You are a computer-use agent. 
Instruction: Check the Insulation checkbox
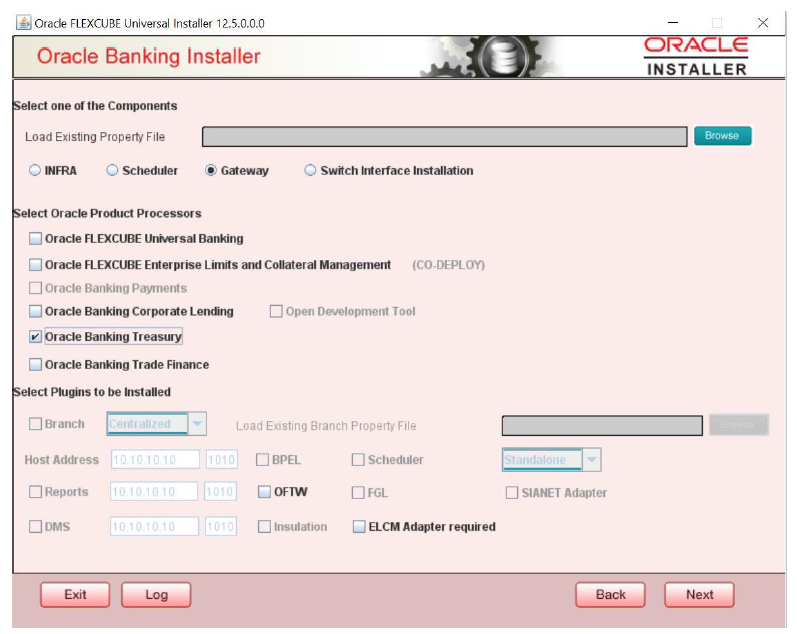tap(264, 527)
